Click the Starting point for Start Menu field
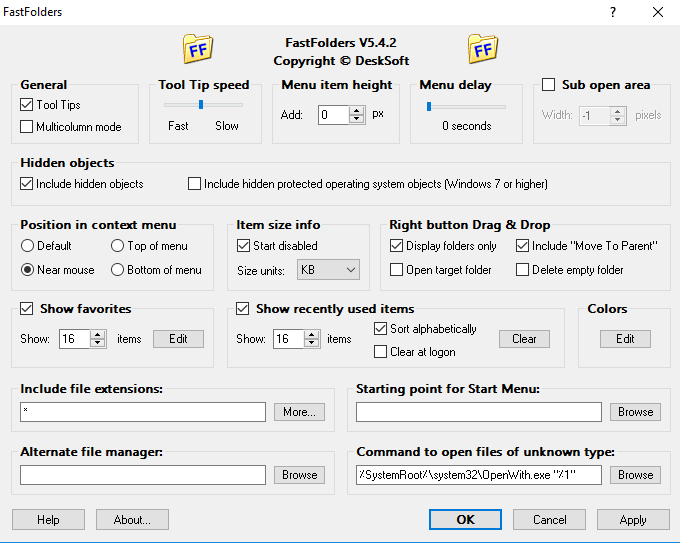The height and width of the screenshot is (543, 680). point(479,412)
